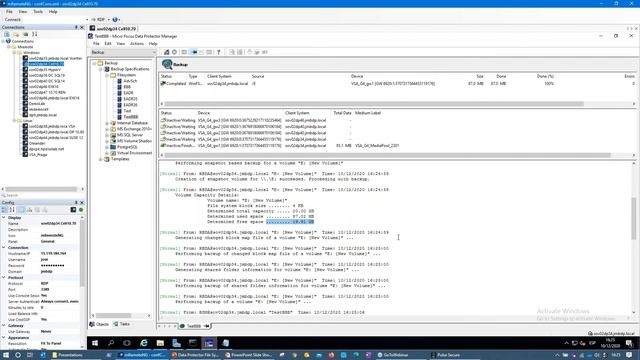
Task: Expand the Internal Database node
Action: pos(107,123)
